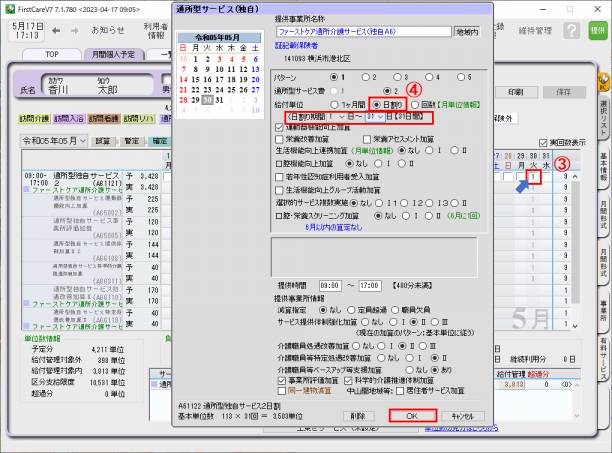Toggle the 事業所評価加算 checkbox
Screen dimensions: 612x453
click(280, 380)
